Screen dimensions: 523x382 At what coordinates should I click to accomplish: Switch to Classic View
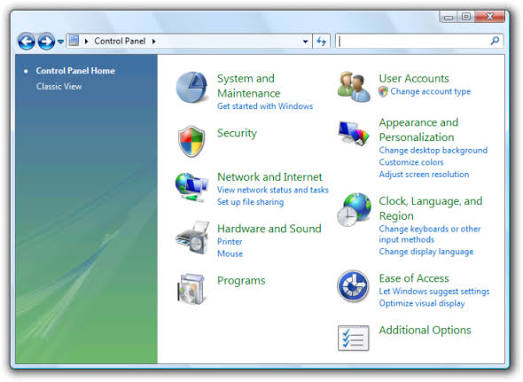click(59, 86)
